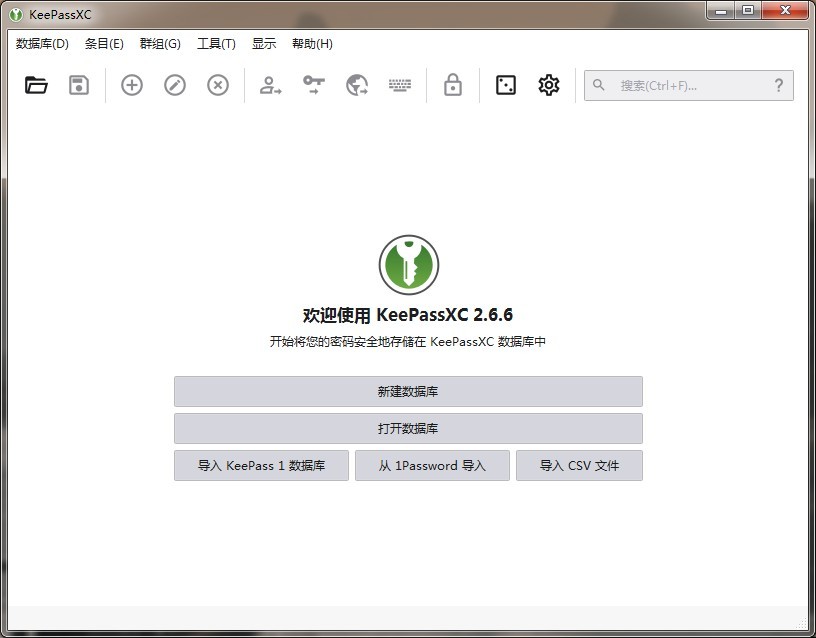
Task: Click the edit entry pencil icon
Action: (x=174, y=85)
